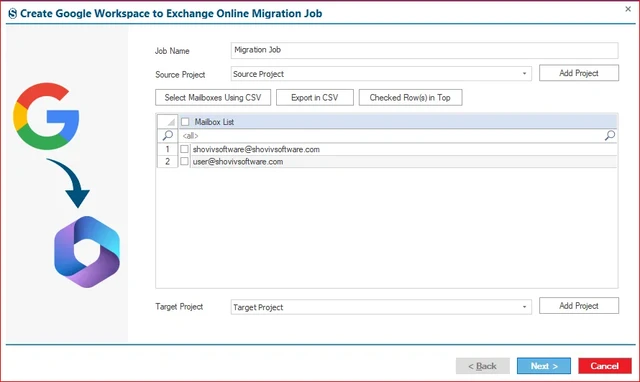Click the Google logo in the left panel

tap(46, 116)
